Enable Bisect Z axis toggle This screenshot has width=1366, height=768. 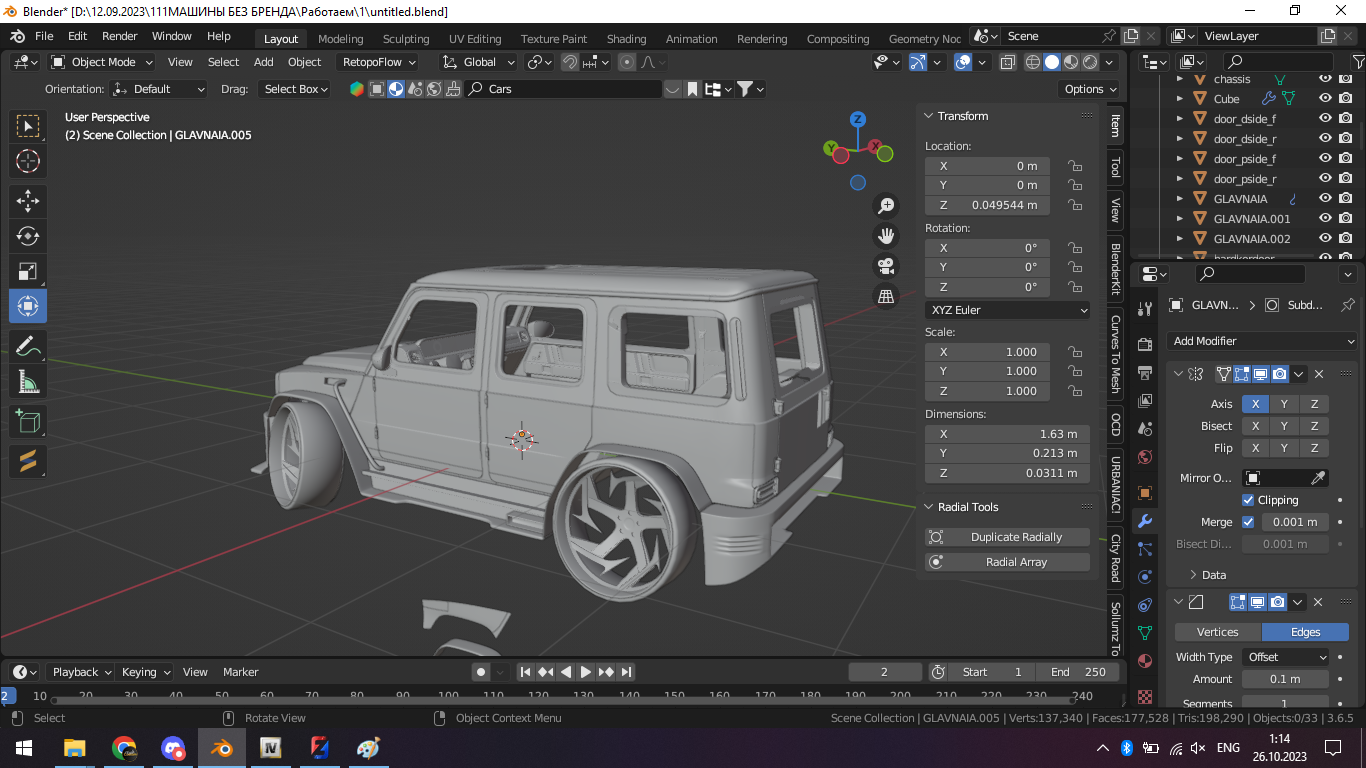point(1314,426)
